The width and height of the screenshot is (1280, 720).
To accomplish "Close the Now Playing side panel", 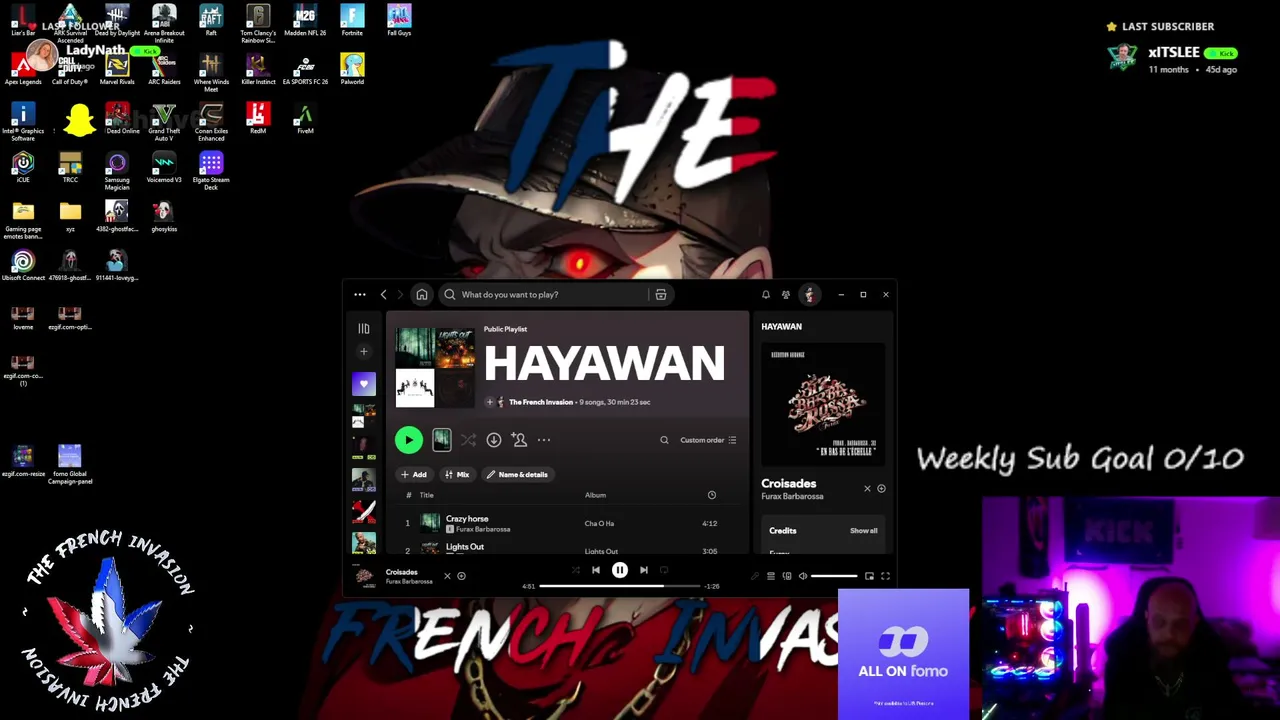I will 867,489.
